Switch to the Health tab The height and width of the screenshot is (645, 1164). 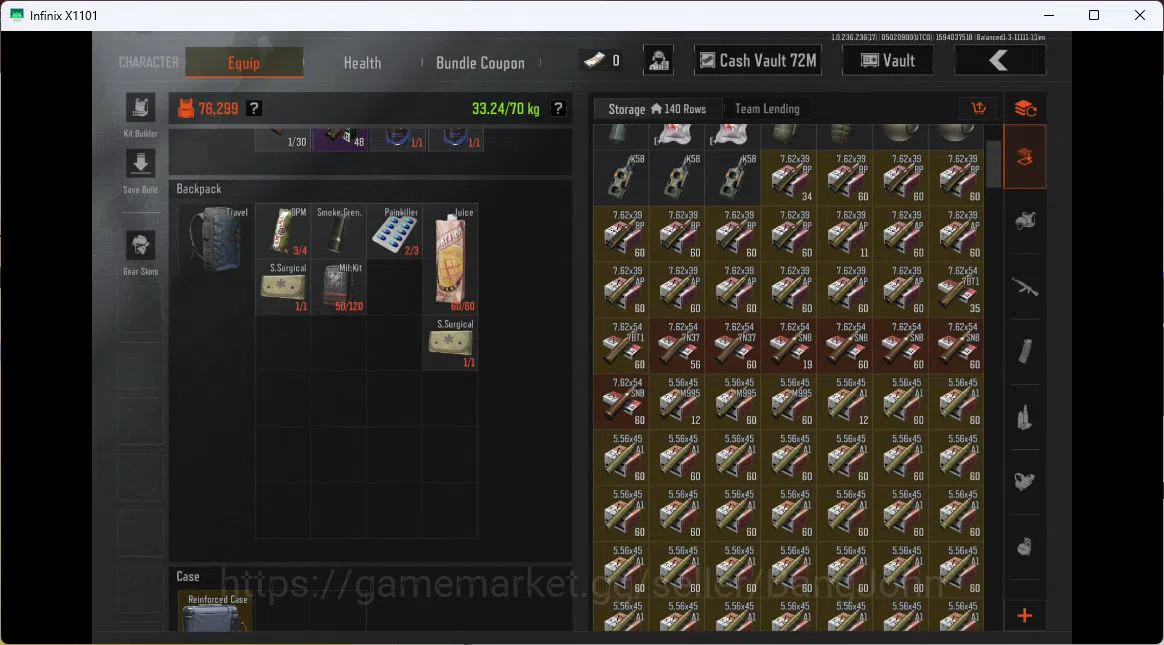pyautogui.click(x=362, y=63)
